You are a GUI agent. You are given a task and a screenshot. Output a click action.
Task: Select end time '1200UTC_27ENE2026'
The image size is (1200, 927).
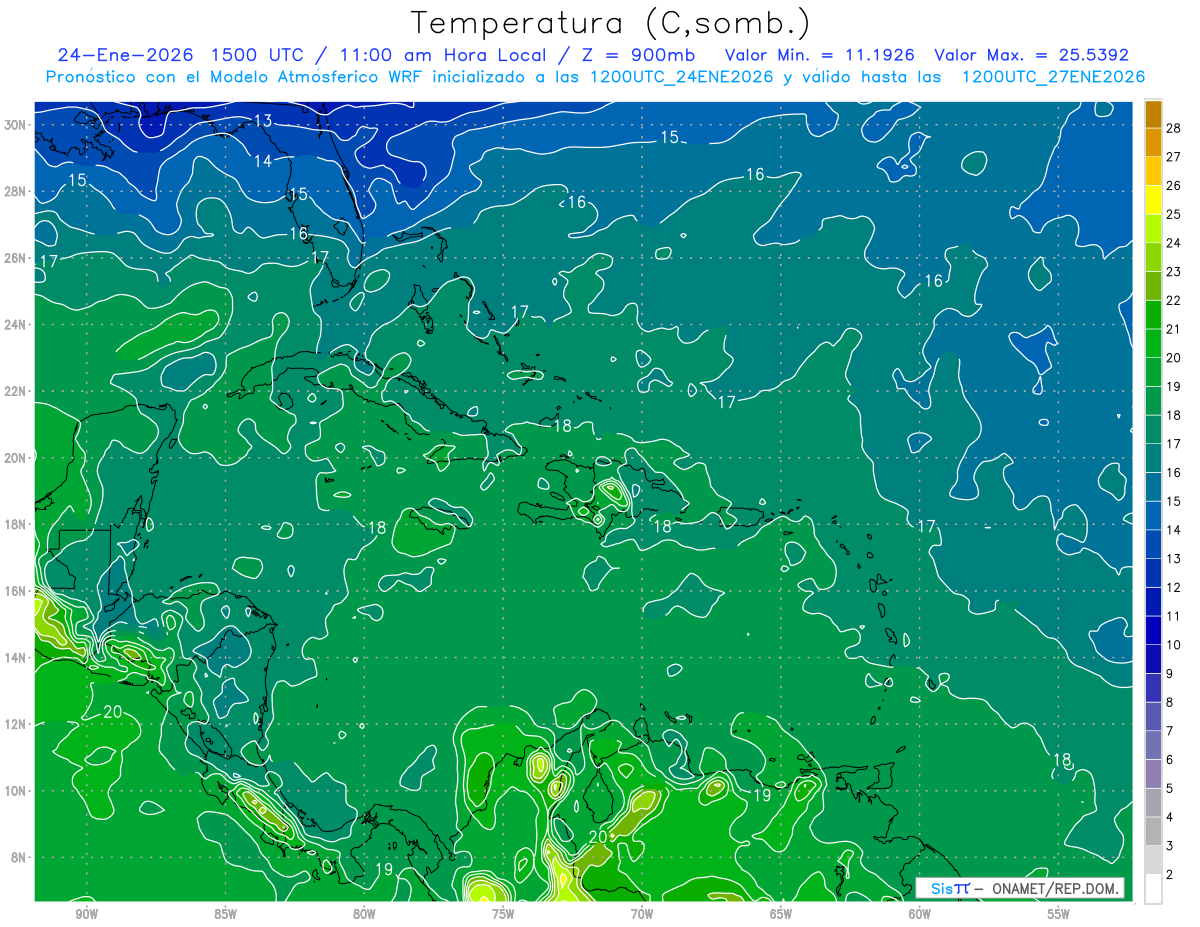1053,77
